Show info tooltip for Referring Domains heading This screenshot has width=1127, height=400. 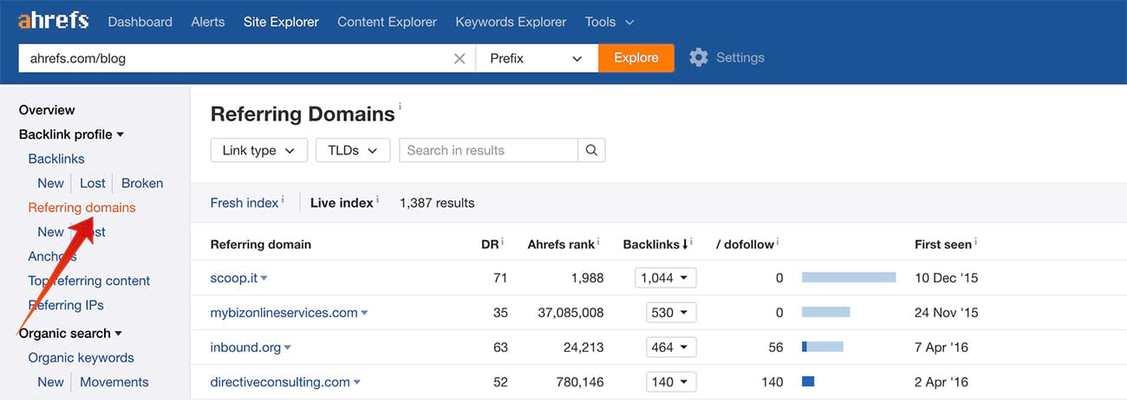400,108
